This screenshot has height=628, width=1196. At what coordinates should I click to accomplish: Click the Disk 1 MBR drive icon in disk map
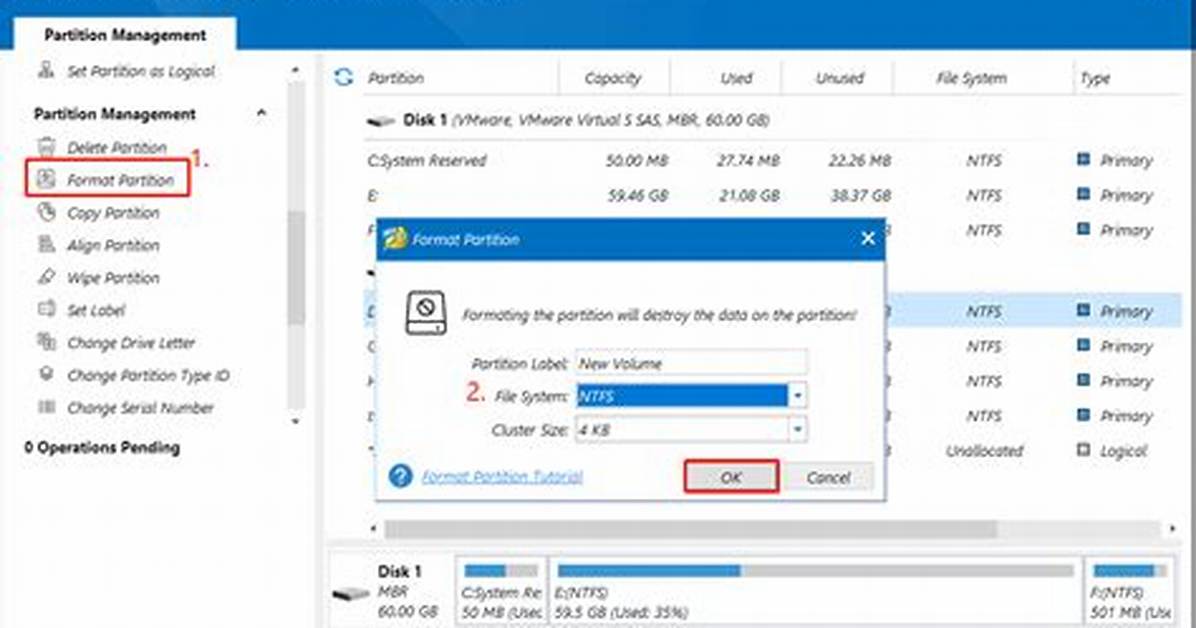click(x=351, y=593)
